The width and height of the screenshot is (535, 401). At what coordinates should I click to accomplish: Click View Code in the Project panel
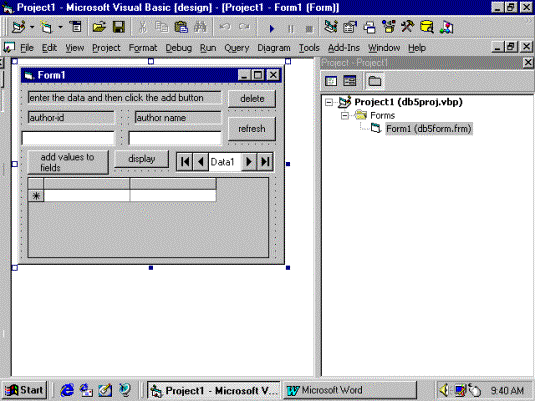(x=331, y=81)
